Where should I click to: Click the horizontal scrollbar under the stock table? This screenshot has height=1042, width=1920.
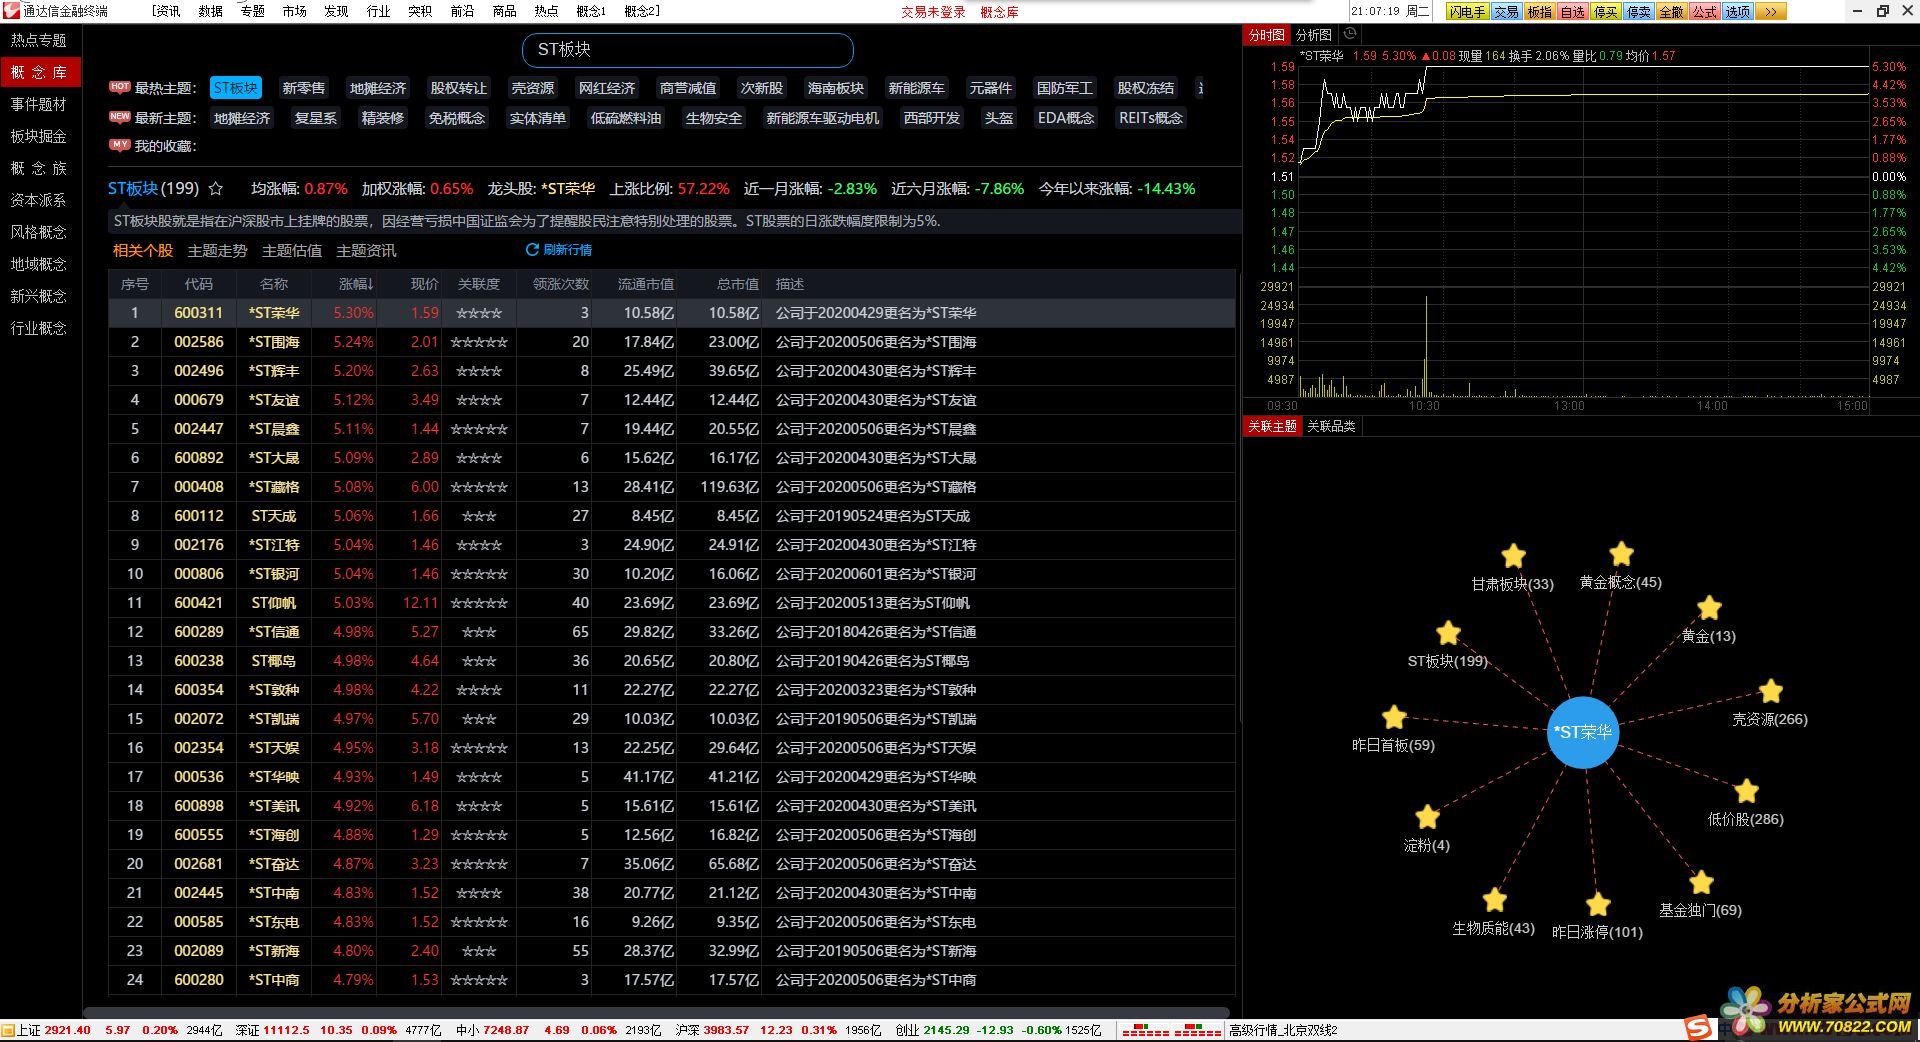[x=656, y=1012]
